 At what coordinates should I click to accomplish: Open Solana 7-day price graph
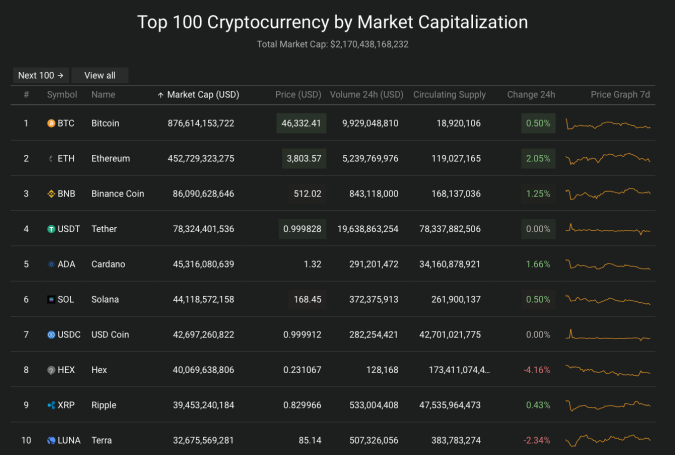point(608,300)
